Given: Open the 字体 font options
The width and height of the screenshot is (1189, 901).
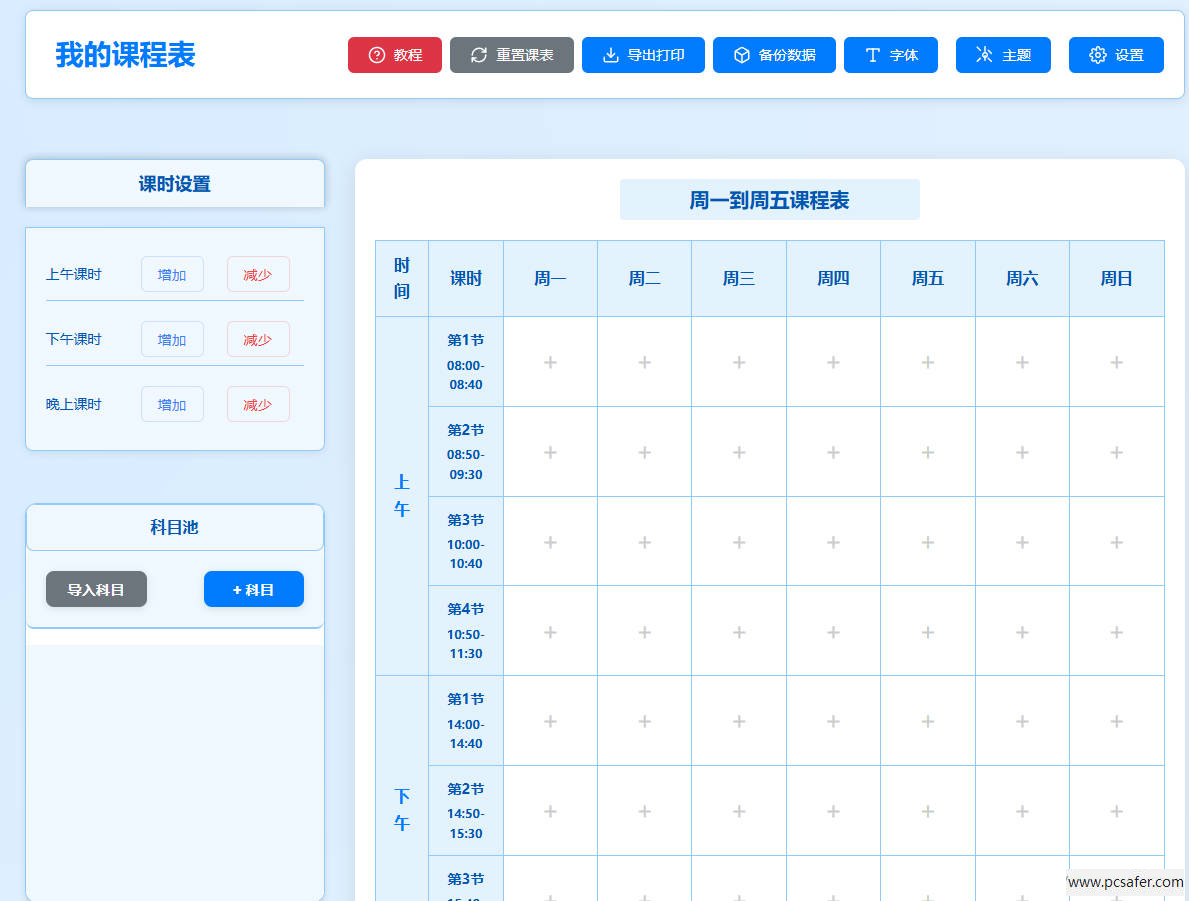Looking at the screenshot, I should tap(890, 55).
